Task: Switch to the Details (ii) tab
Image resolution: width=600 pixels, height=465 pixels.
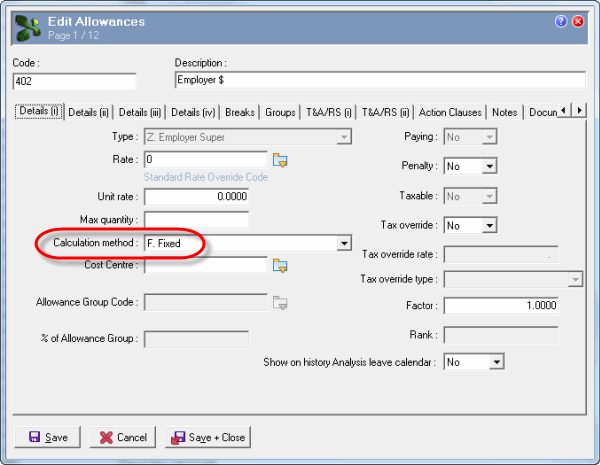Action: pyautogui.click(x=90, y=113)
